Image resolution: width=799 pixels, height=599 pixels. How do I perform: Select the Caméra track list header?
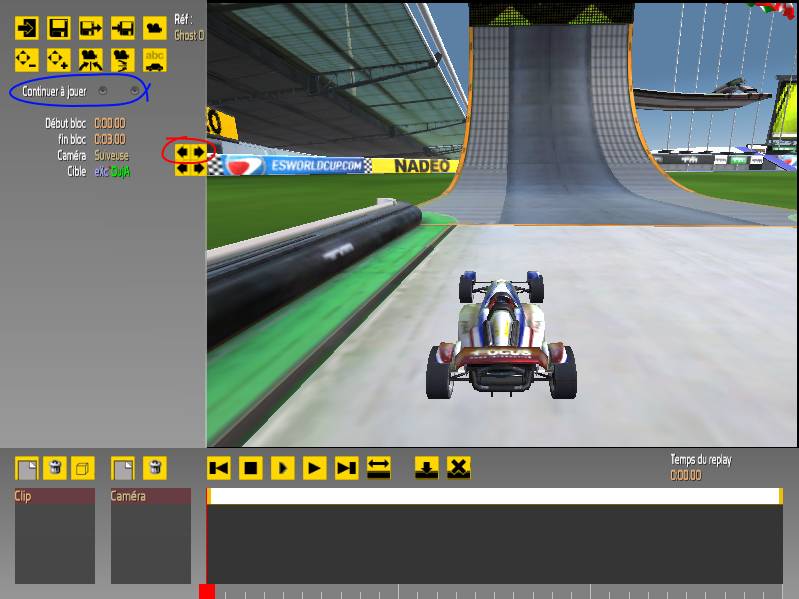tap(151, 496)
